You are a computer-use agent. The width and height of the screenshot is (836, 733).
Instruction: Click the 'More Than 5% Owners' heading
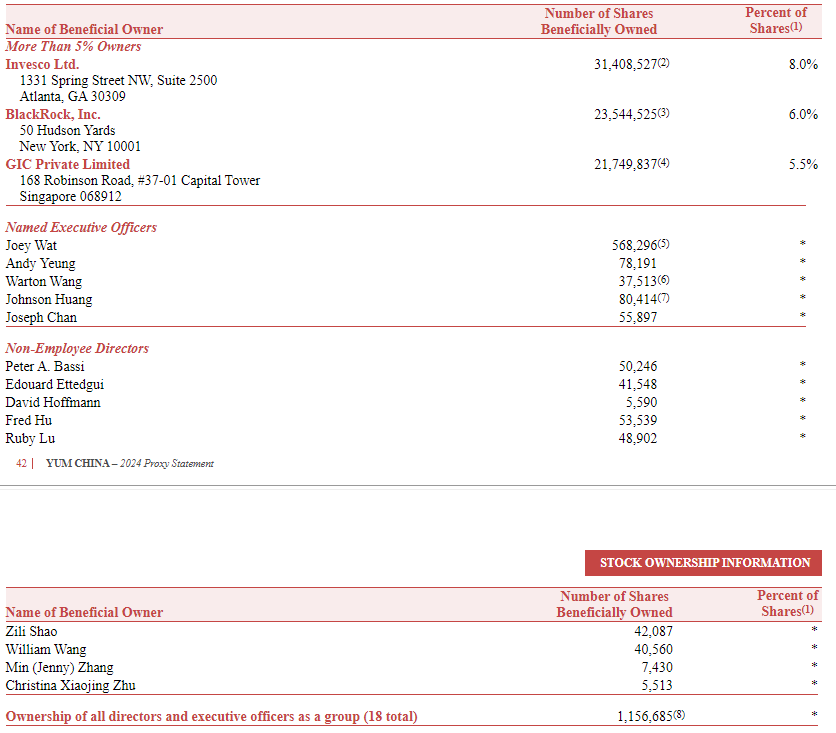[x=73, y=46]
